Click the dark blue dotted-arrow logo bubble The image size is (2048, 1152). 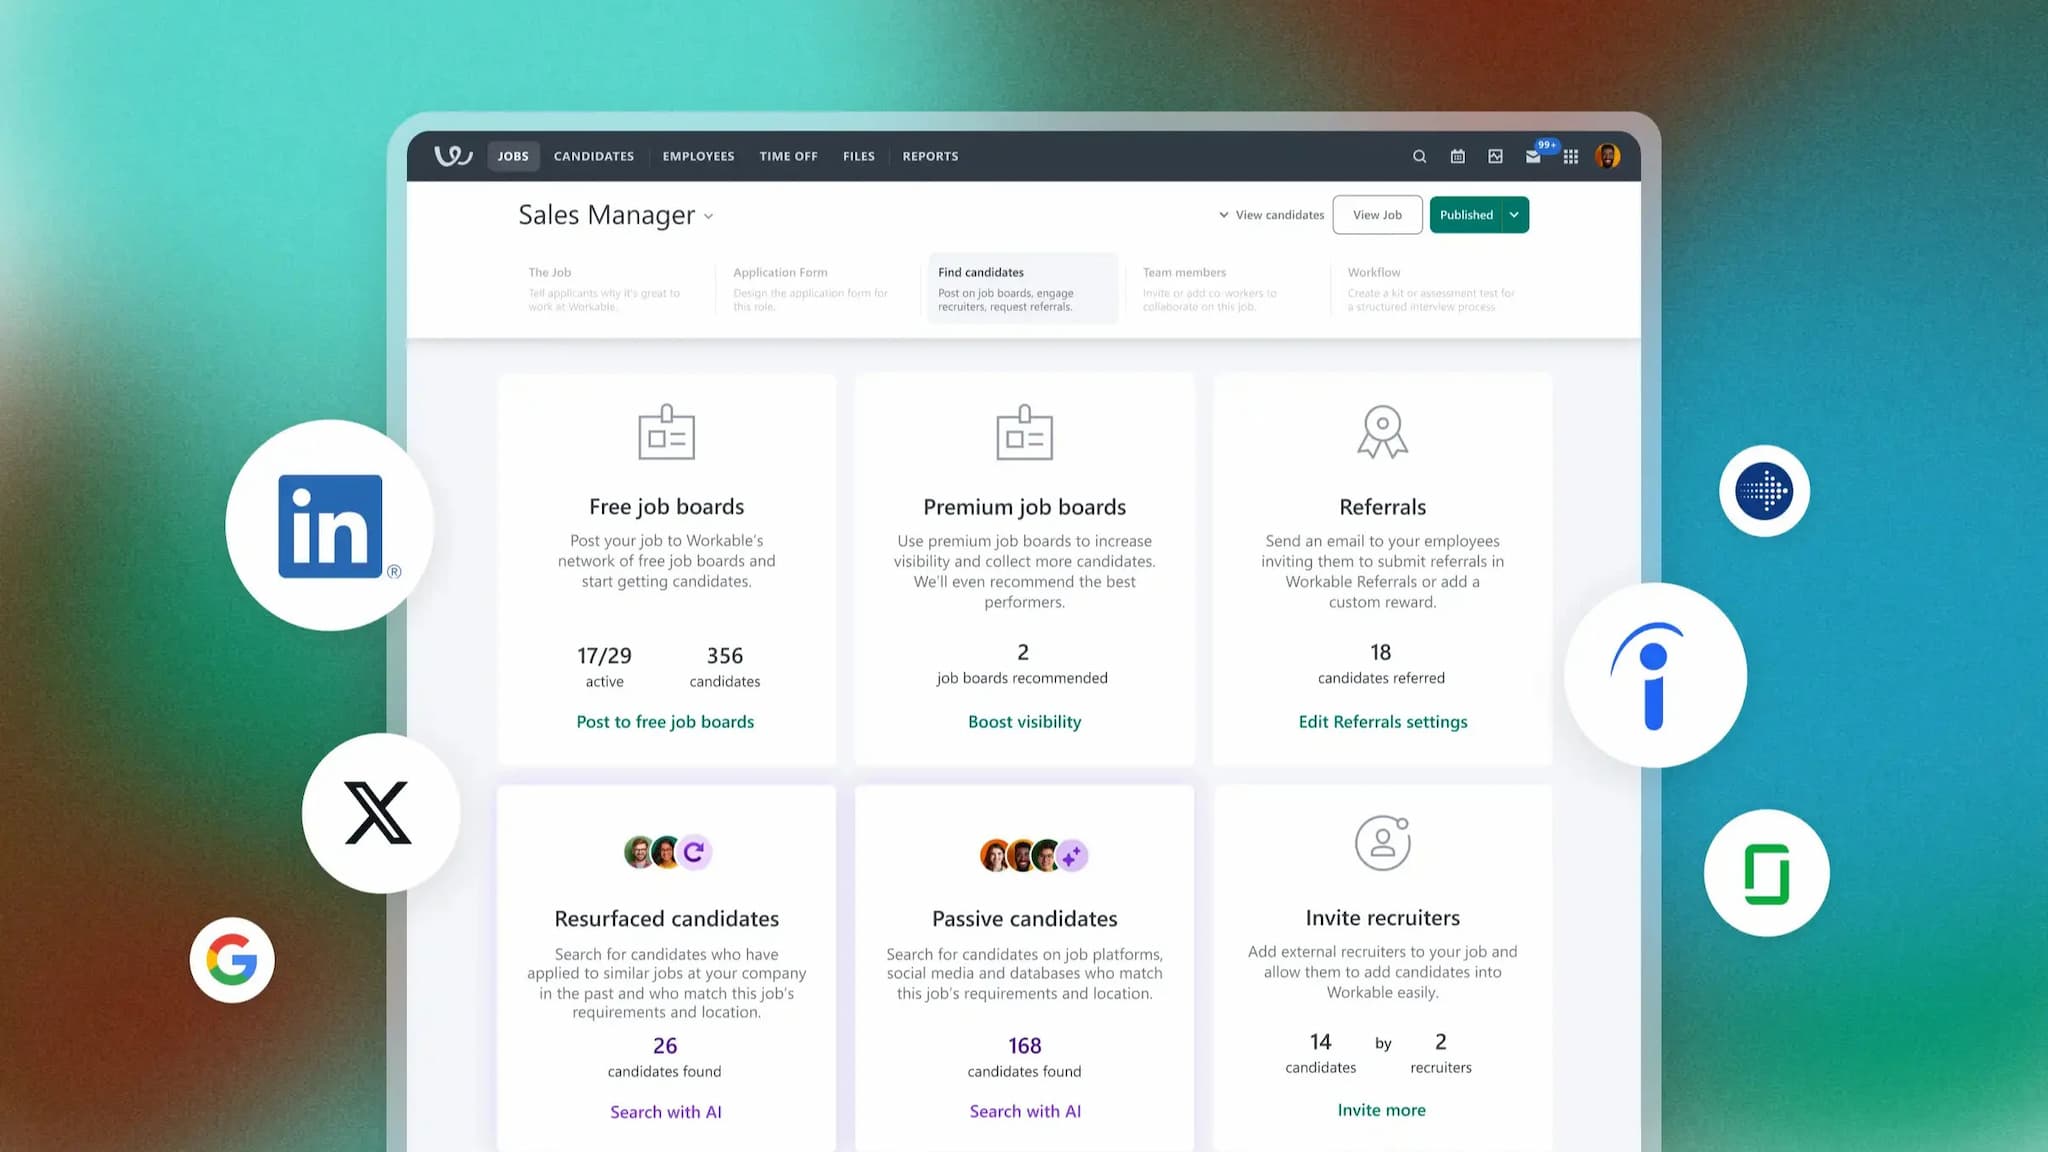coord(1764,491)
